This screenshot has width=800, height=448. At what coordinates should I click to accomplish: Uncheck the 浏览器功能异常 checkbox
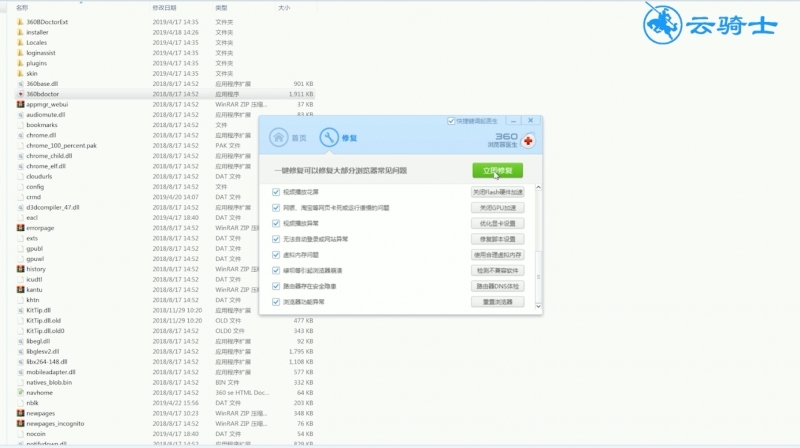(x=276, y=302)
